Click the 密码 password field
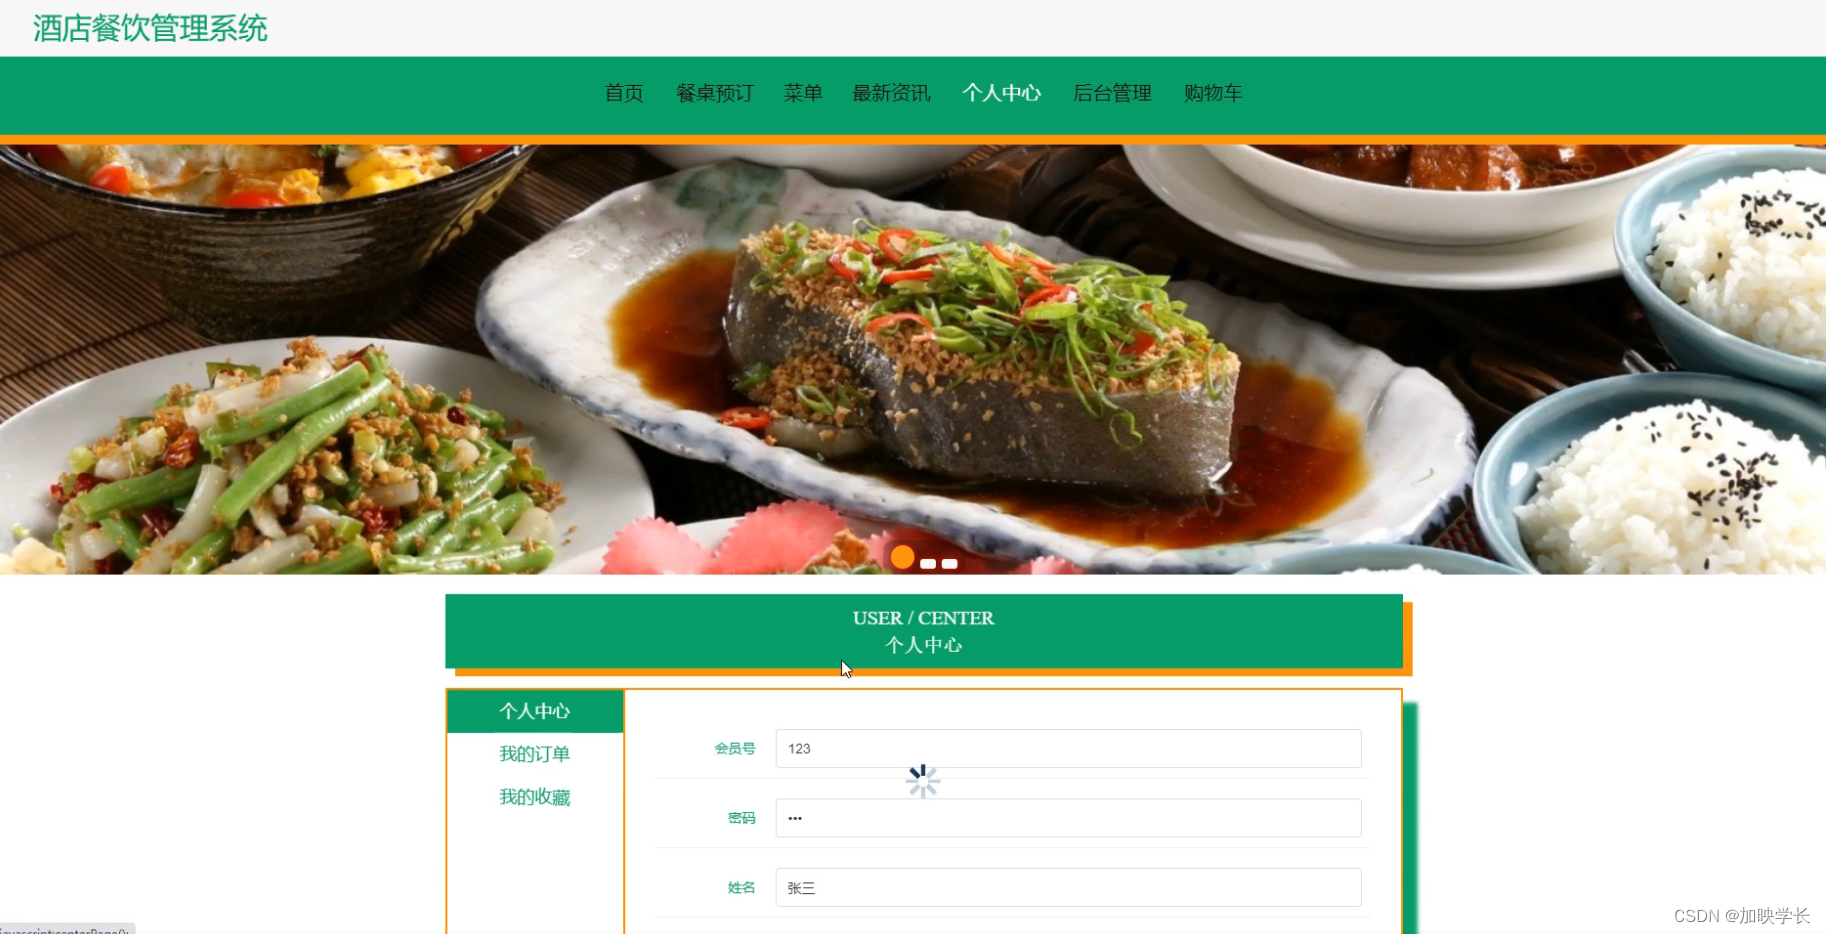 1066,818
